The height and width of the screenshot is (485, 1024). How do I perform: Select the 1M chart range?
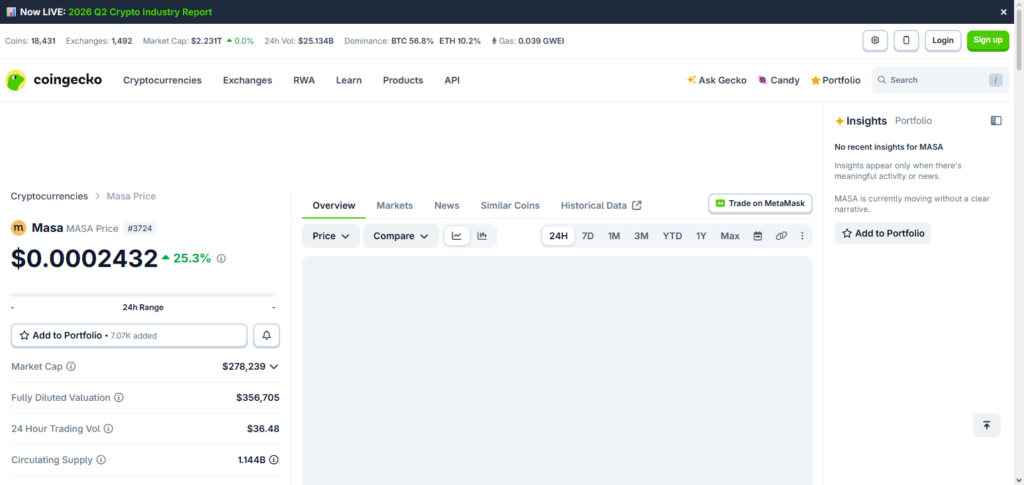coord(614,236)
